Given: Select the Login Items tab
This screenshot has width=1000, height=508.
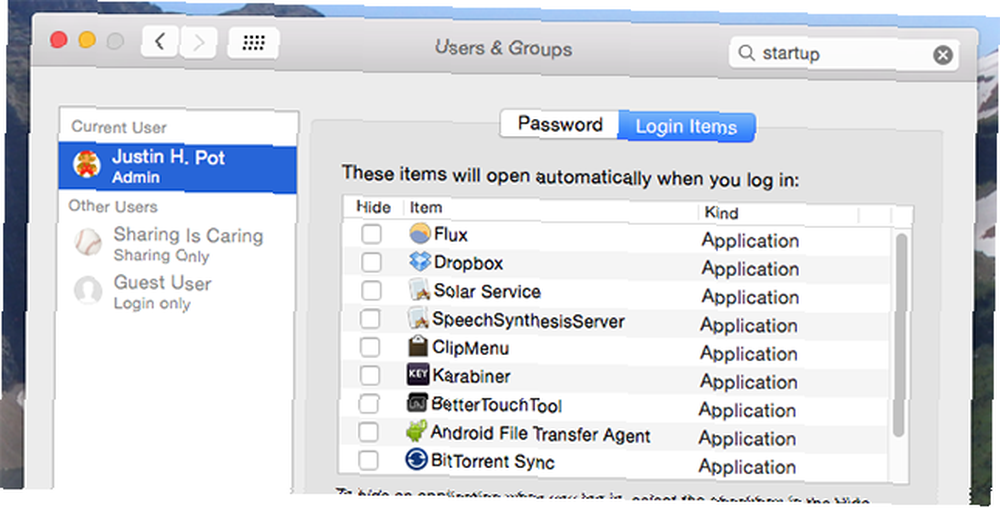Looking at the screenshot, I should point(687,127).
